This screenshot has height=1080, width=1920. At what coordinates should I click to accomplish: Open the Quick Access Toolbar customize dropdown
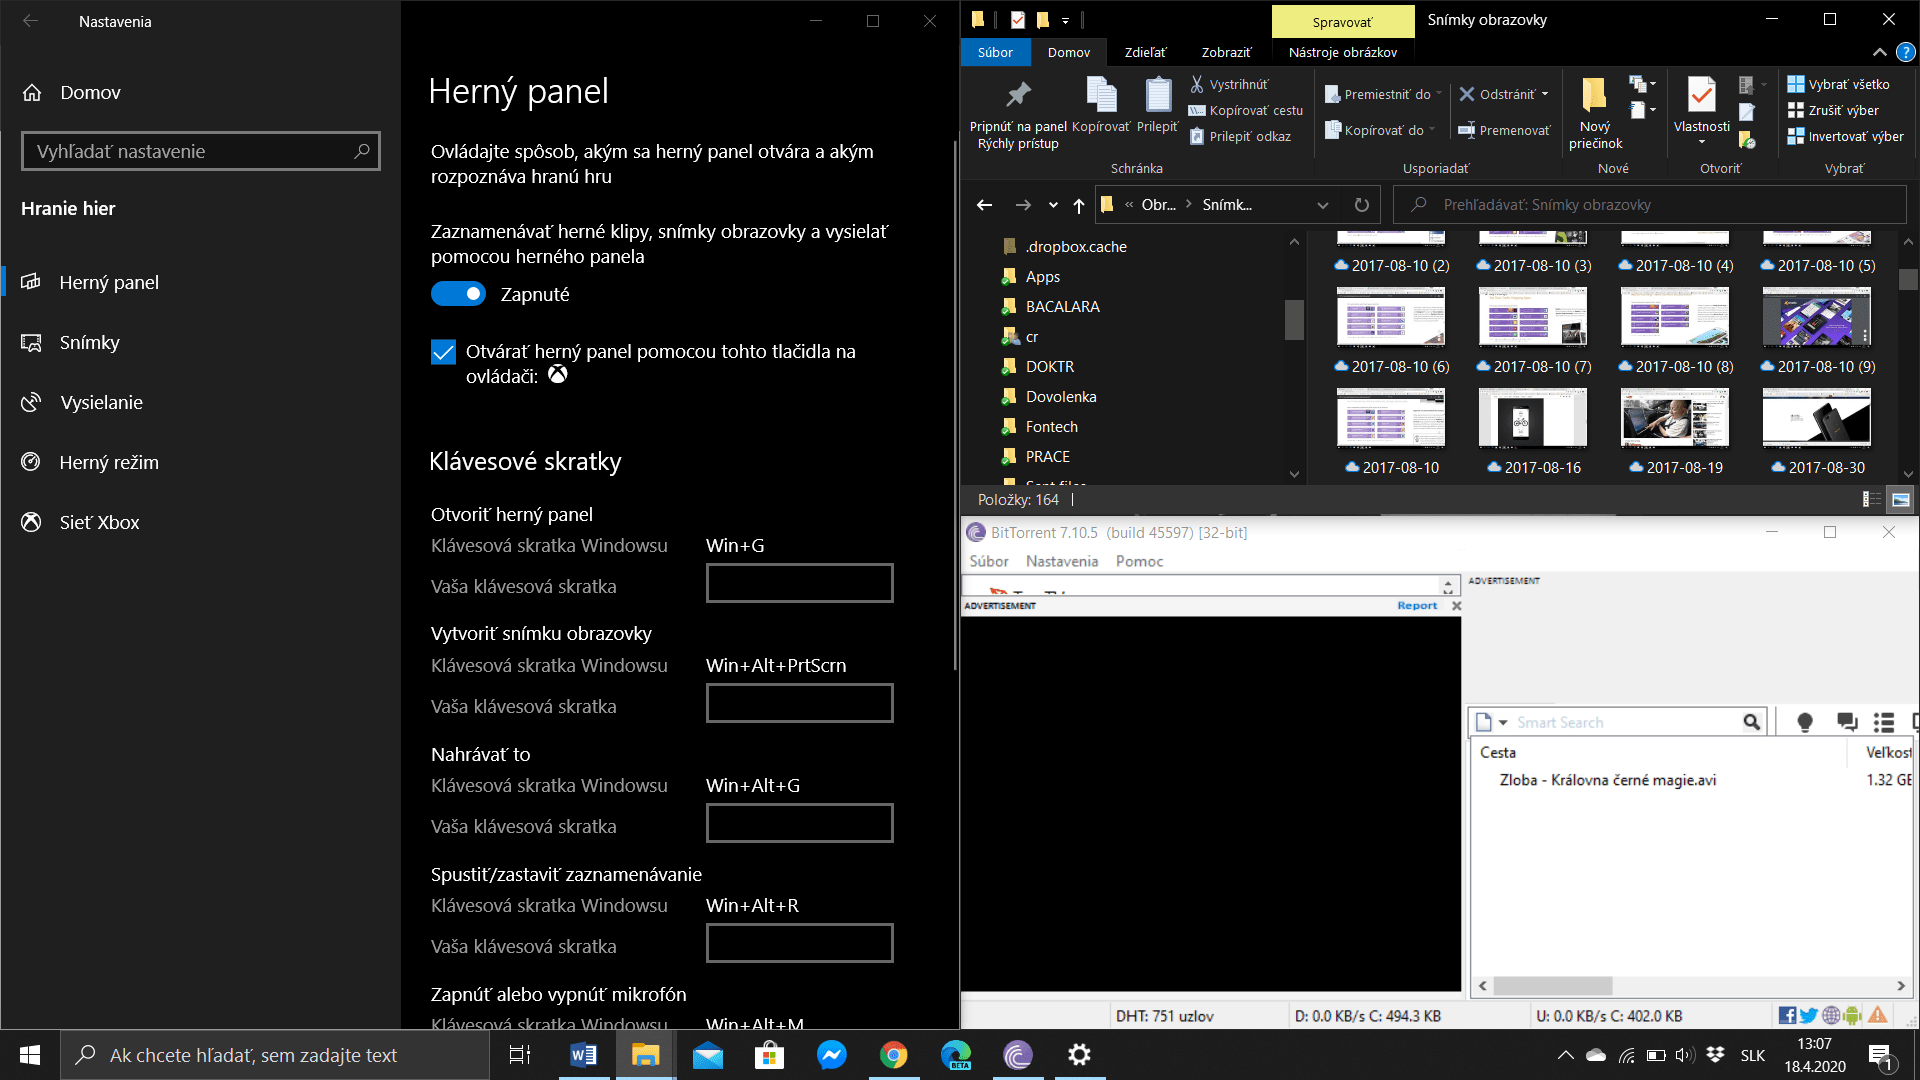click(x=1065, y=21)
